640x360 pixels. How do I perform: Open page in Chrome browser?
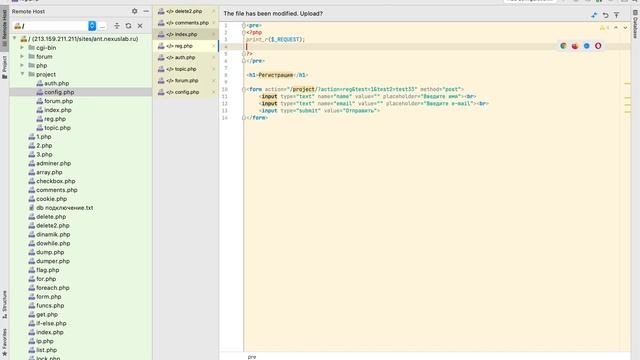pos(563,46)
